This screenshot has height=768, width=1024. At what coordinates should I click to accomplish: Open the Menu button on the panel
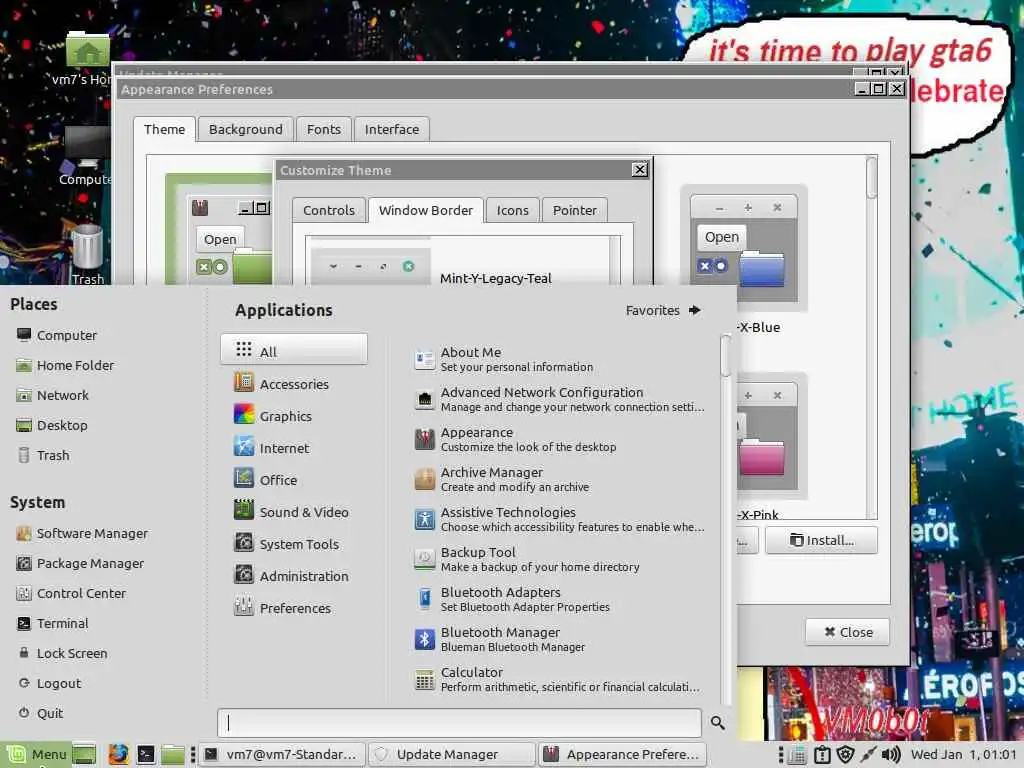point(36,754)
